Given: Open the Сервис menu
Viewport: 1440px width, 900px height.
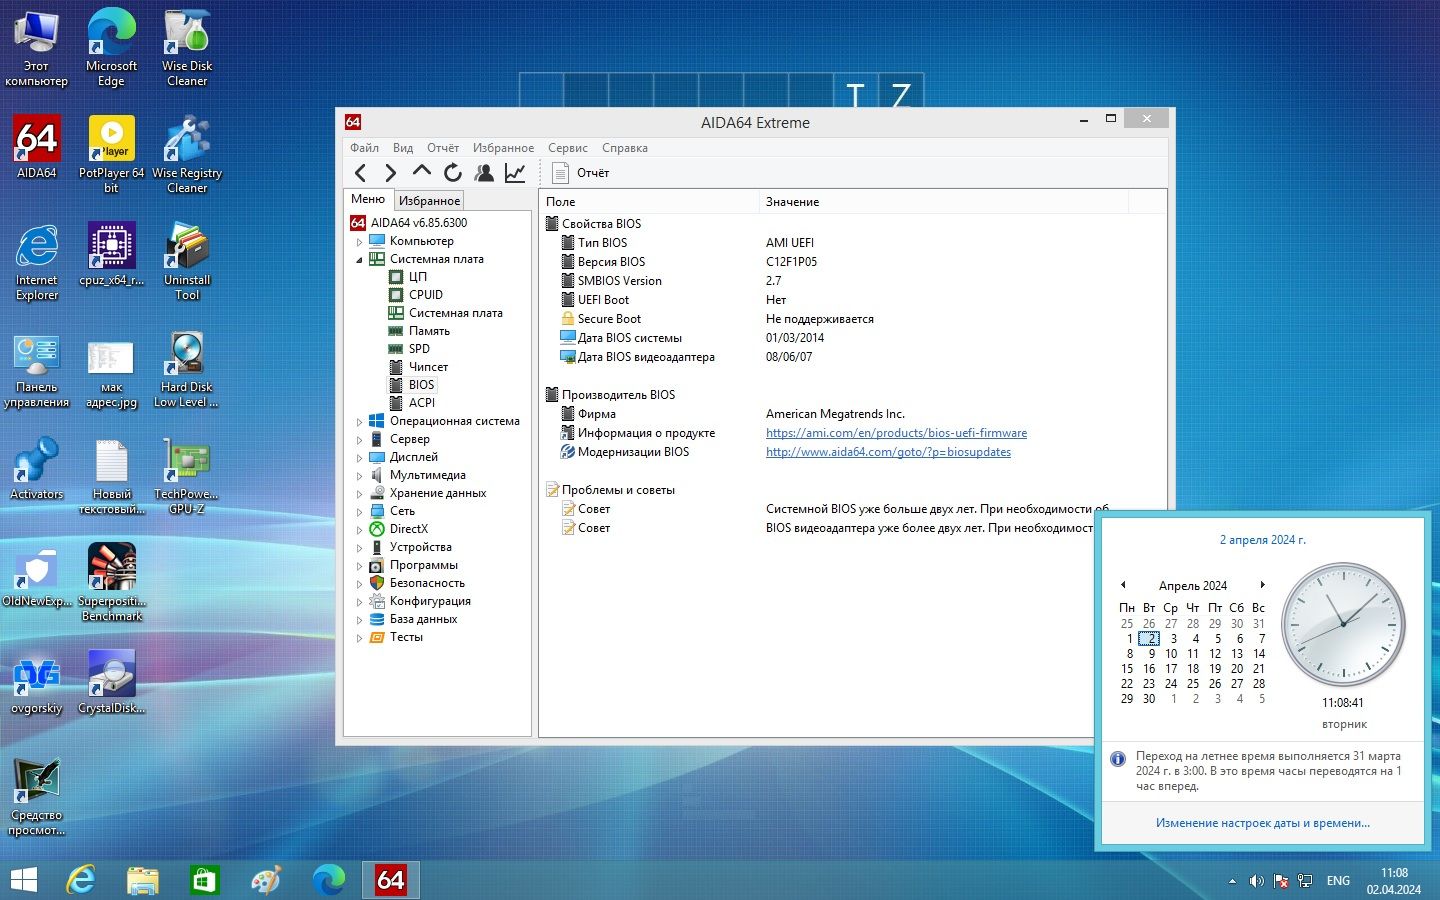Looking at the screenshot, I should pos(567,148).
